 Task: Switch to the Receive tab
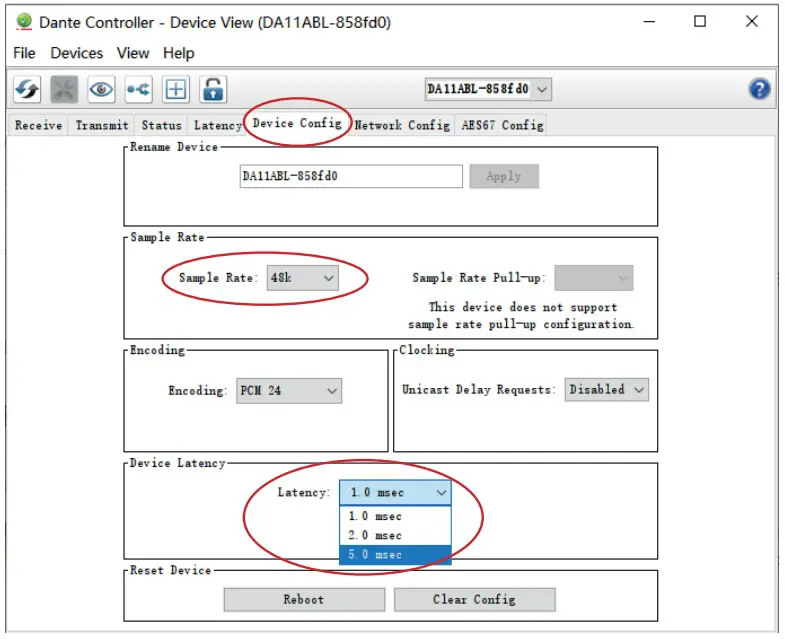tap(39, 125)
